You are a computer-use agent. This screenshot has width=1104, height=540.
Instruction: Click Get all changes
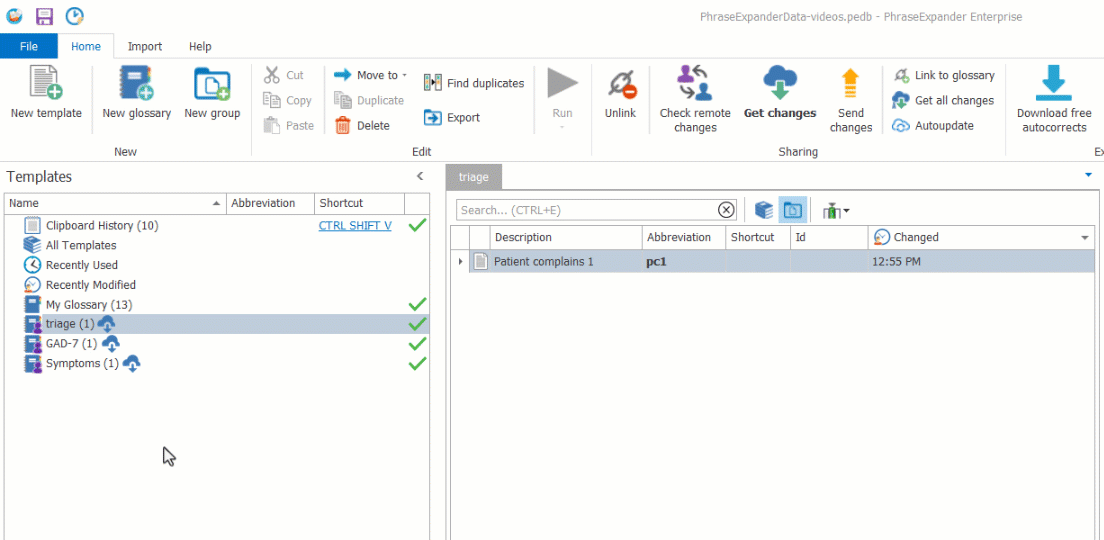tap(943, 100)
